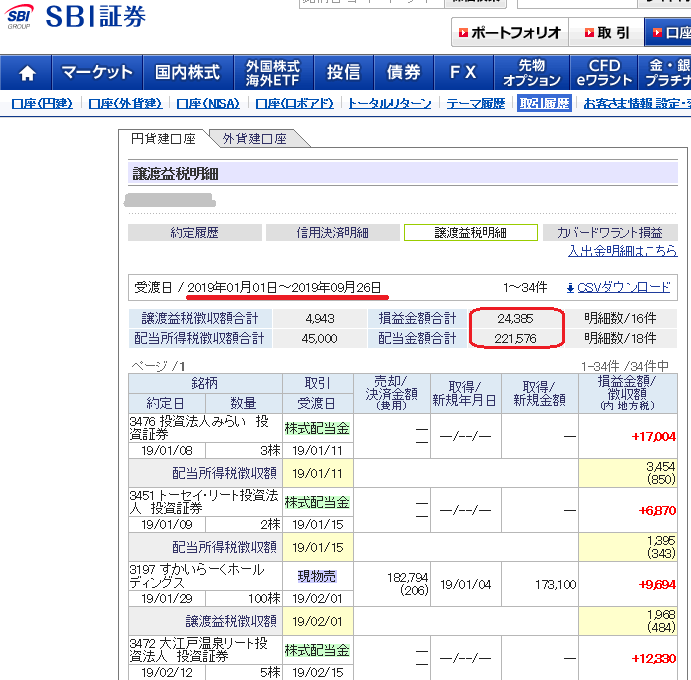Open お客さま情報 設定 link

coord(637,104)
